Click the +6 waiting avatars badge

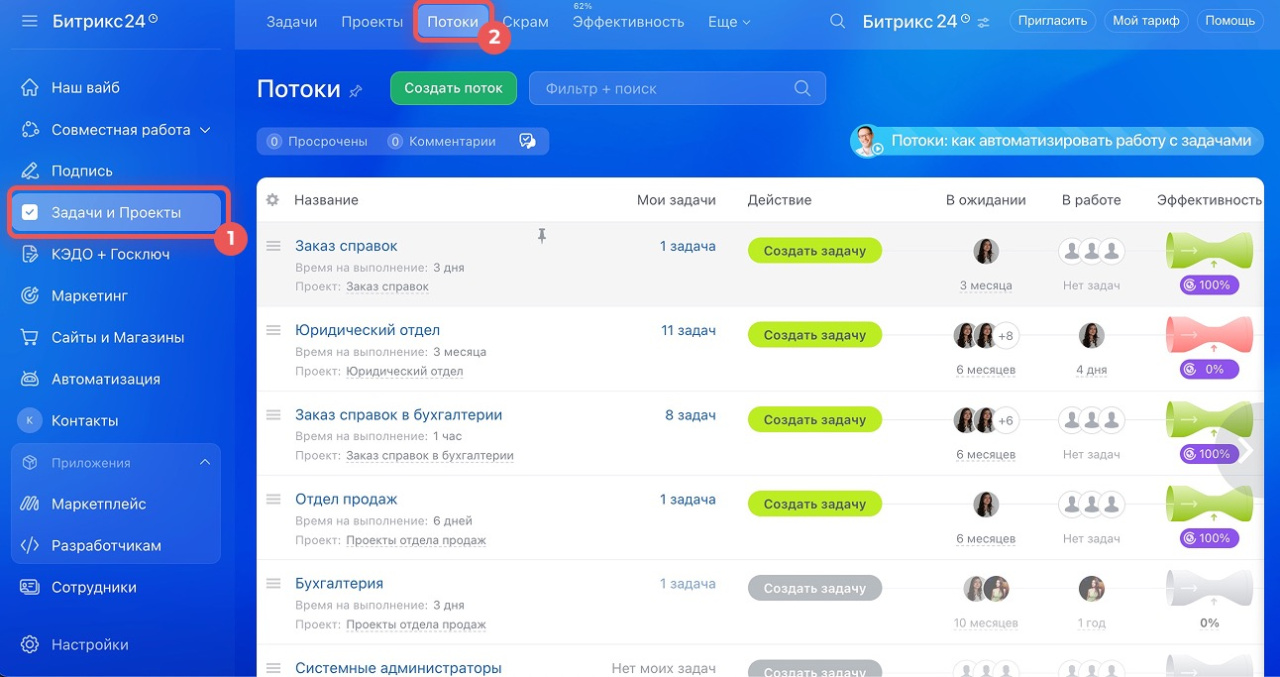[1006, 420]
